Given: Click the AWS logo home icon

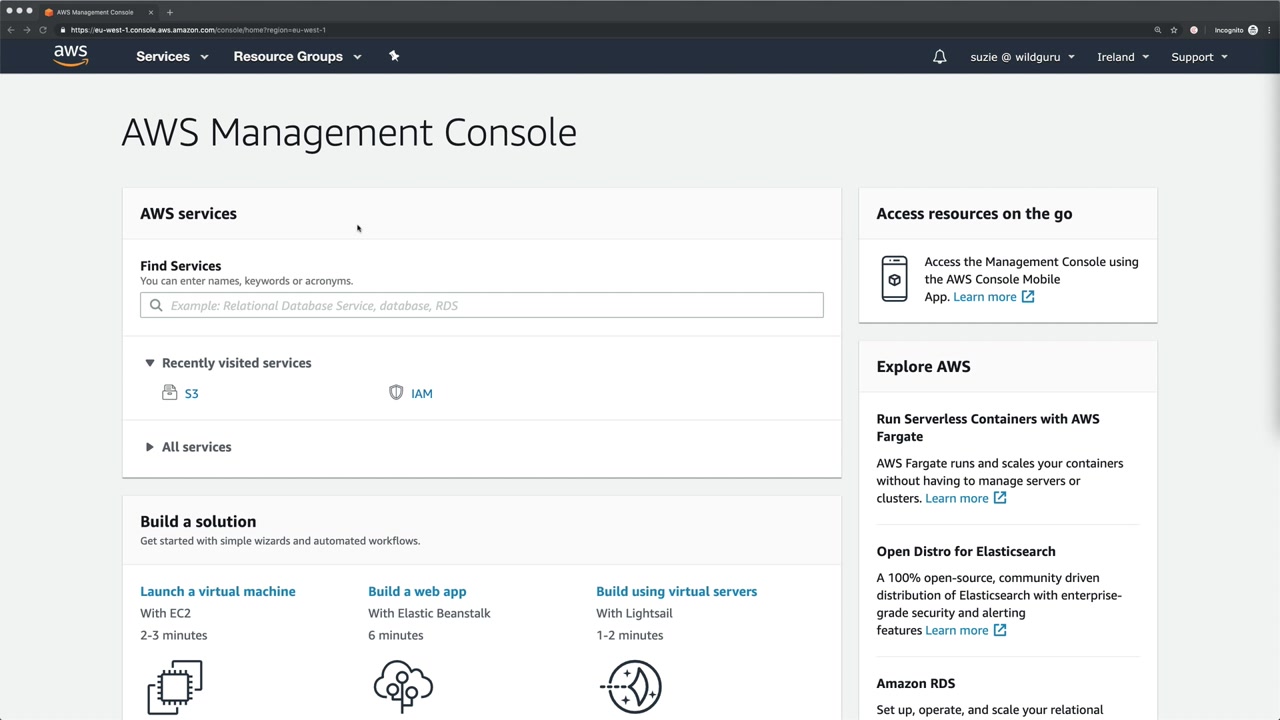Looking at the screenshot, I should [71, 56].
